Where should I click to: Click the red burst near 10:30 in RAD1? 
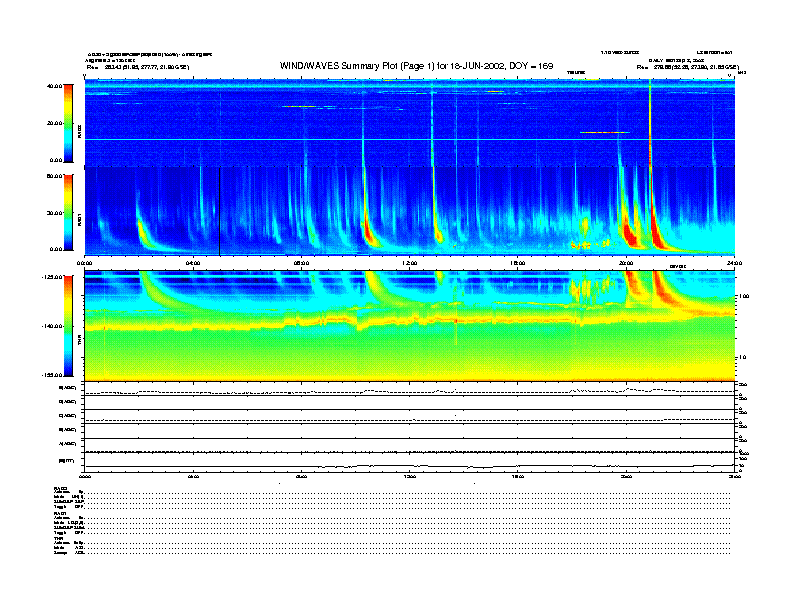click(x=368, y=231)
